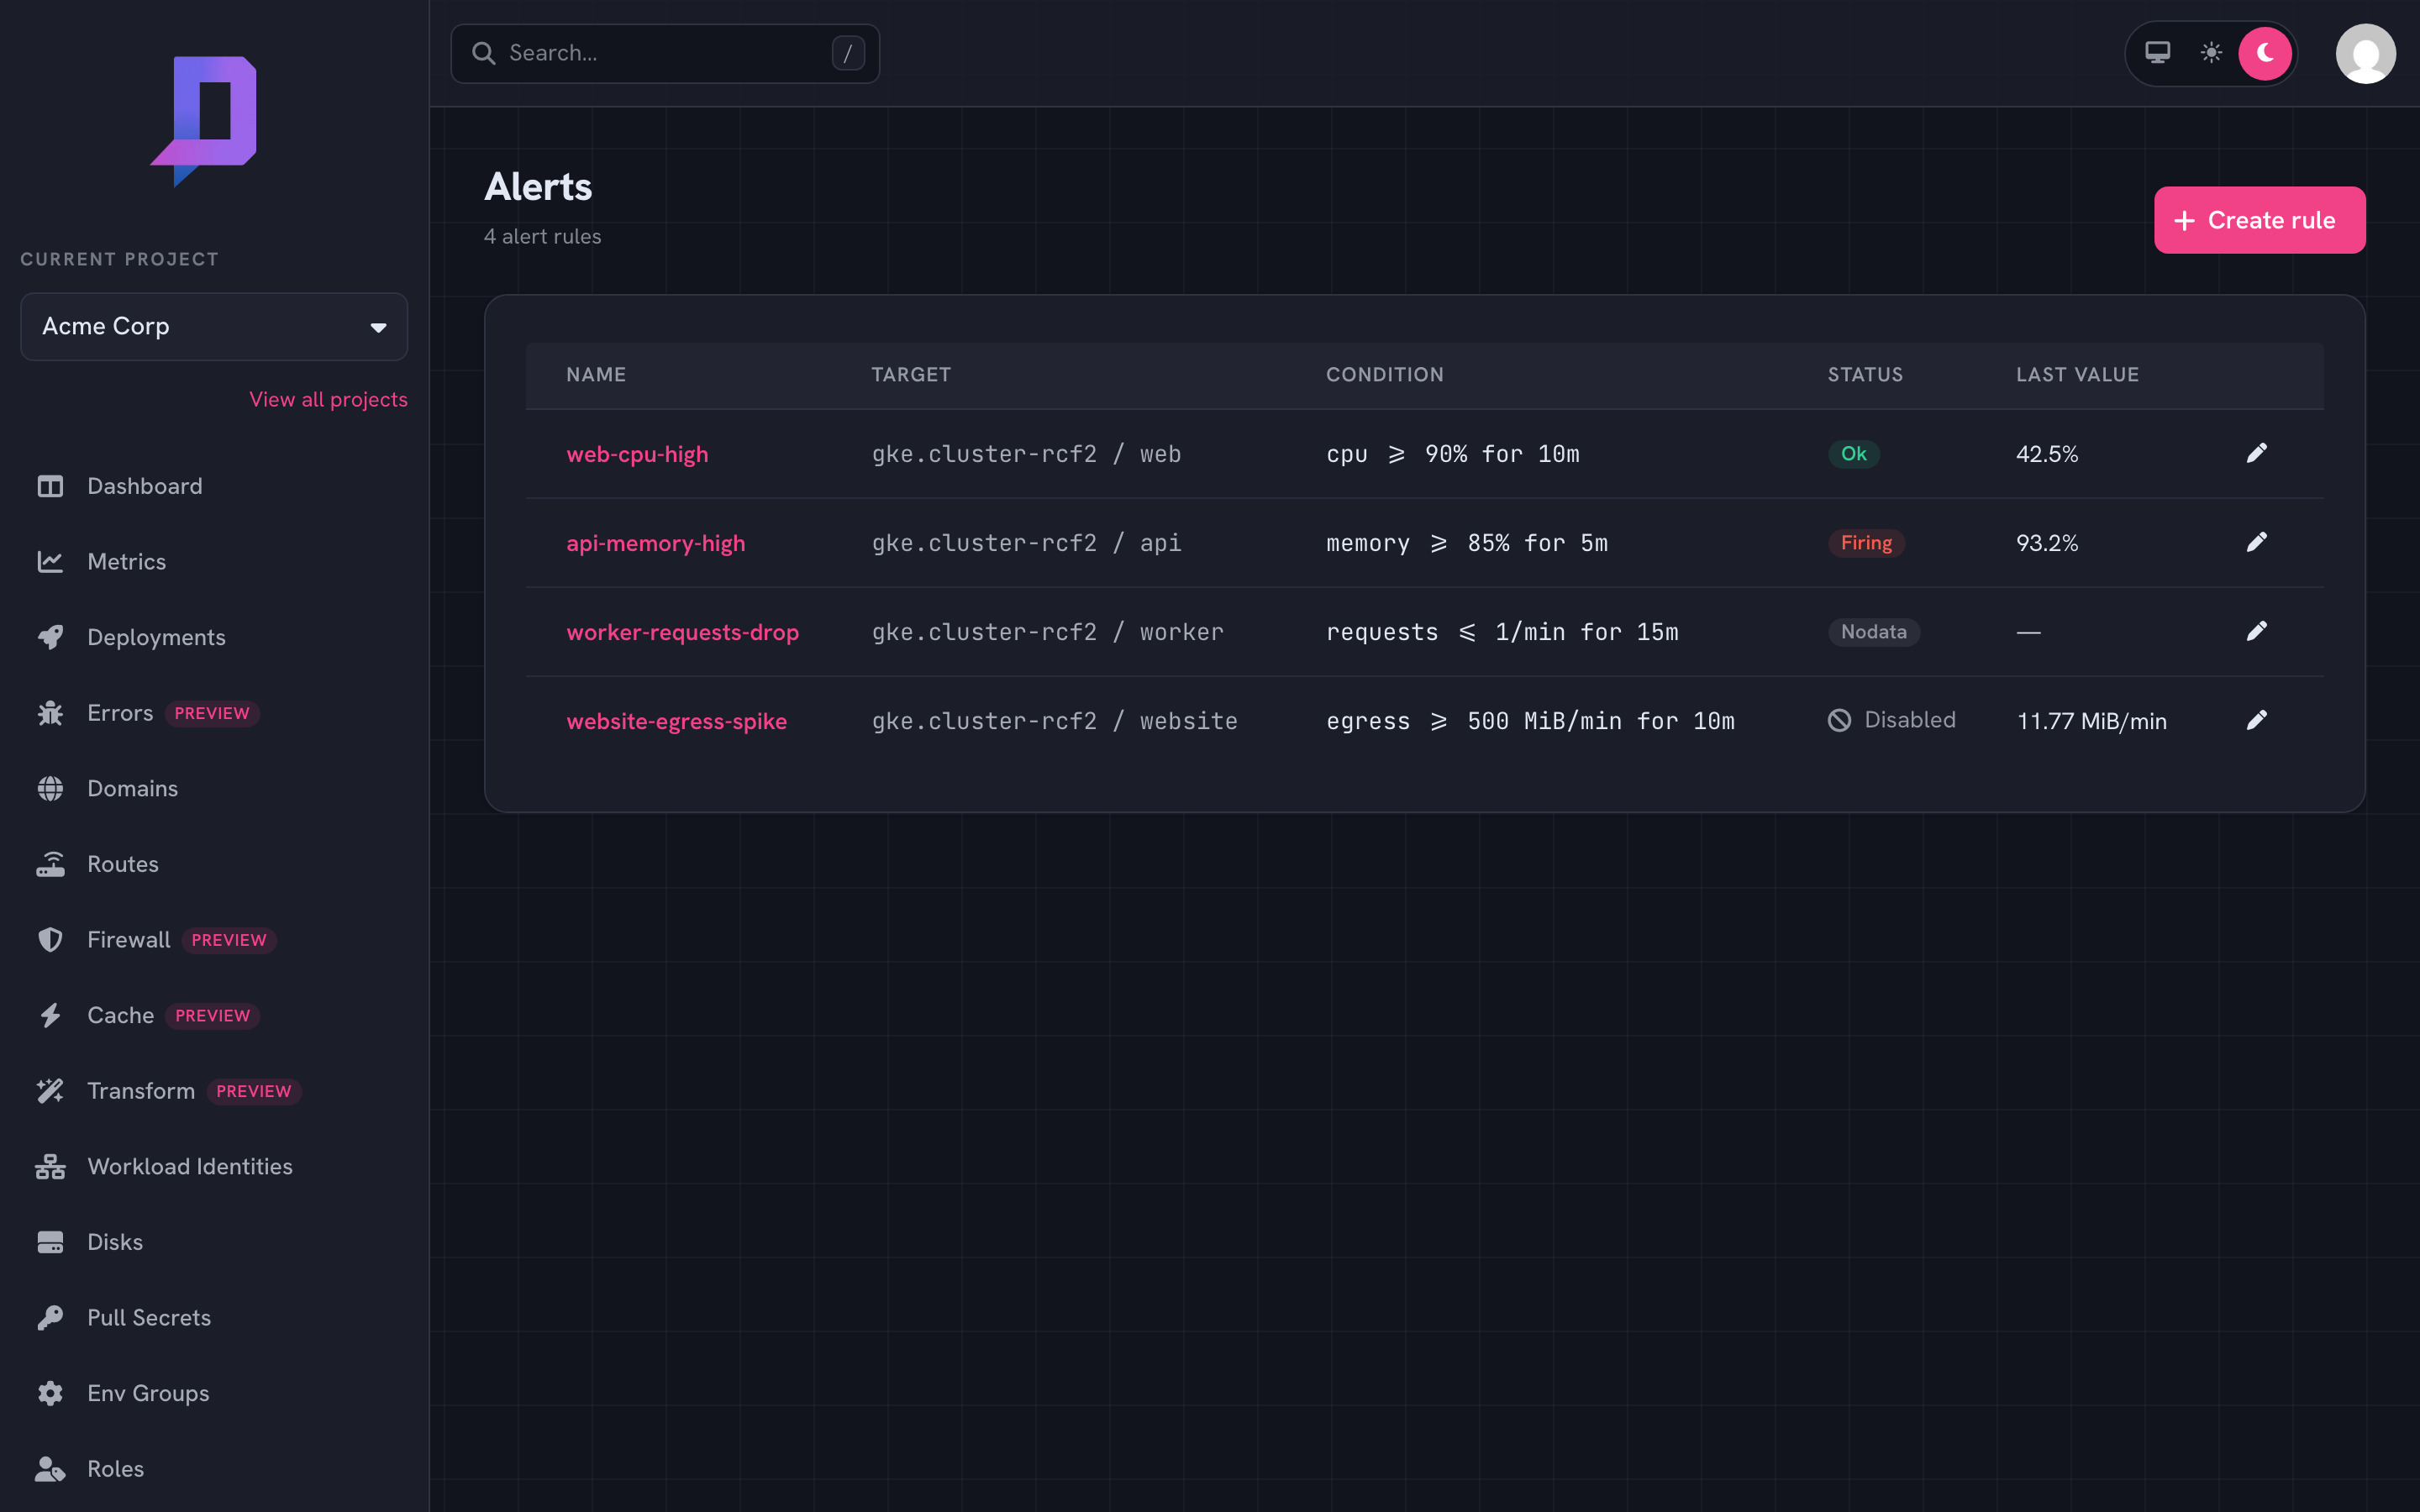Click the 'cpu ≥ 90% for 10m' condition
Viewport: 2420px width, 1512px height.
[1452, 454]
